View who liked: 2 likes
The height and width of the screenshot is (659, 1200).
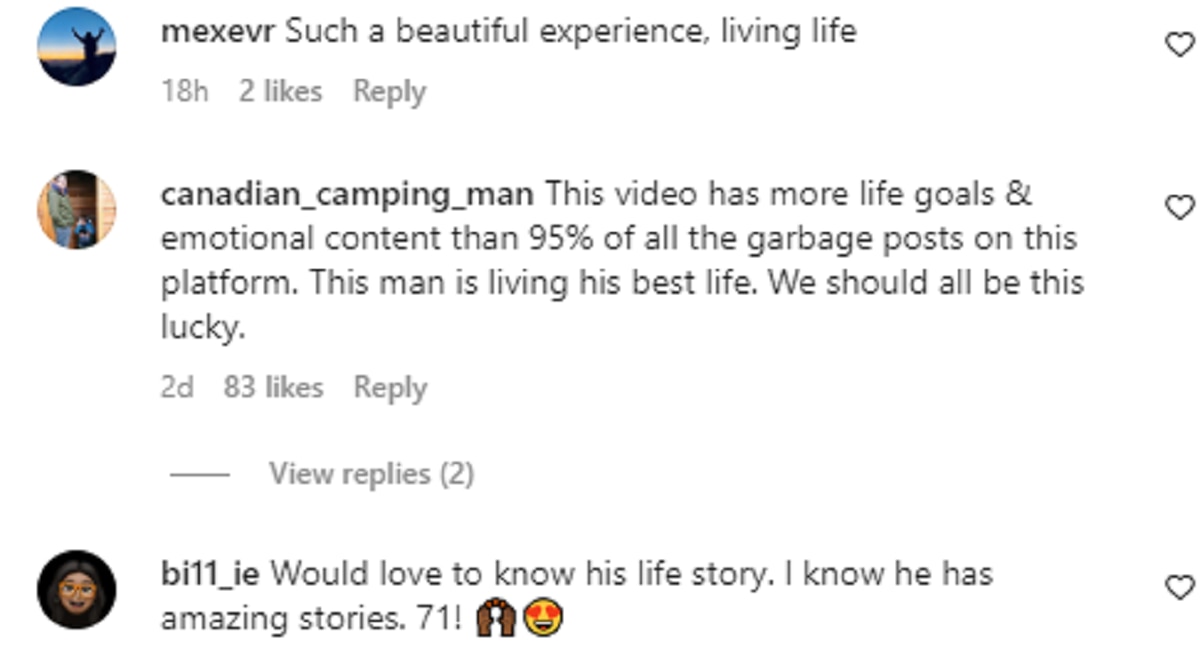coord(280,92)
